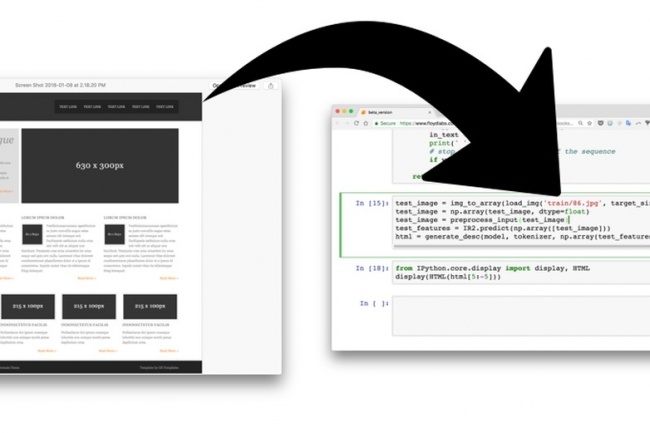The width and height of the screenshot is (650, 433).
Task: Close the beta_version browser tab
Action: [429, 112]
